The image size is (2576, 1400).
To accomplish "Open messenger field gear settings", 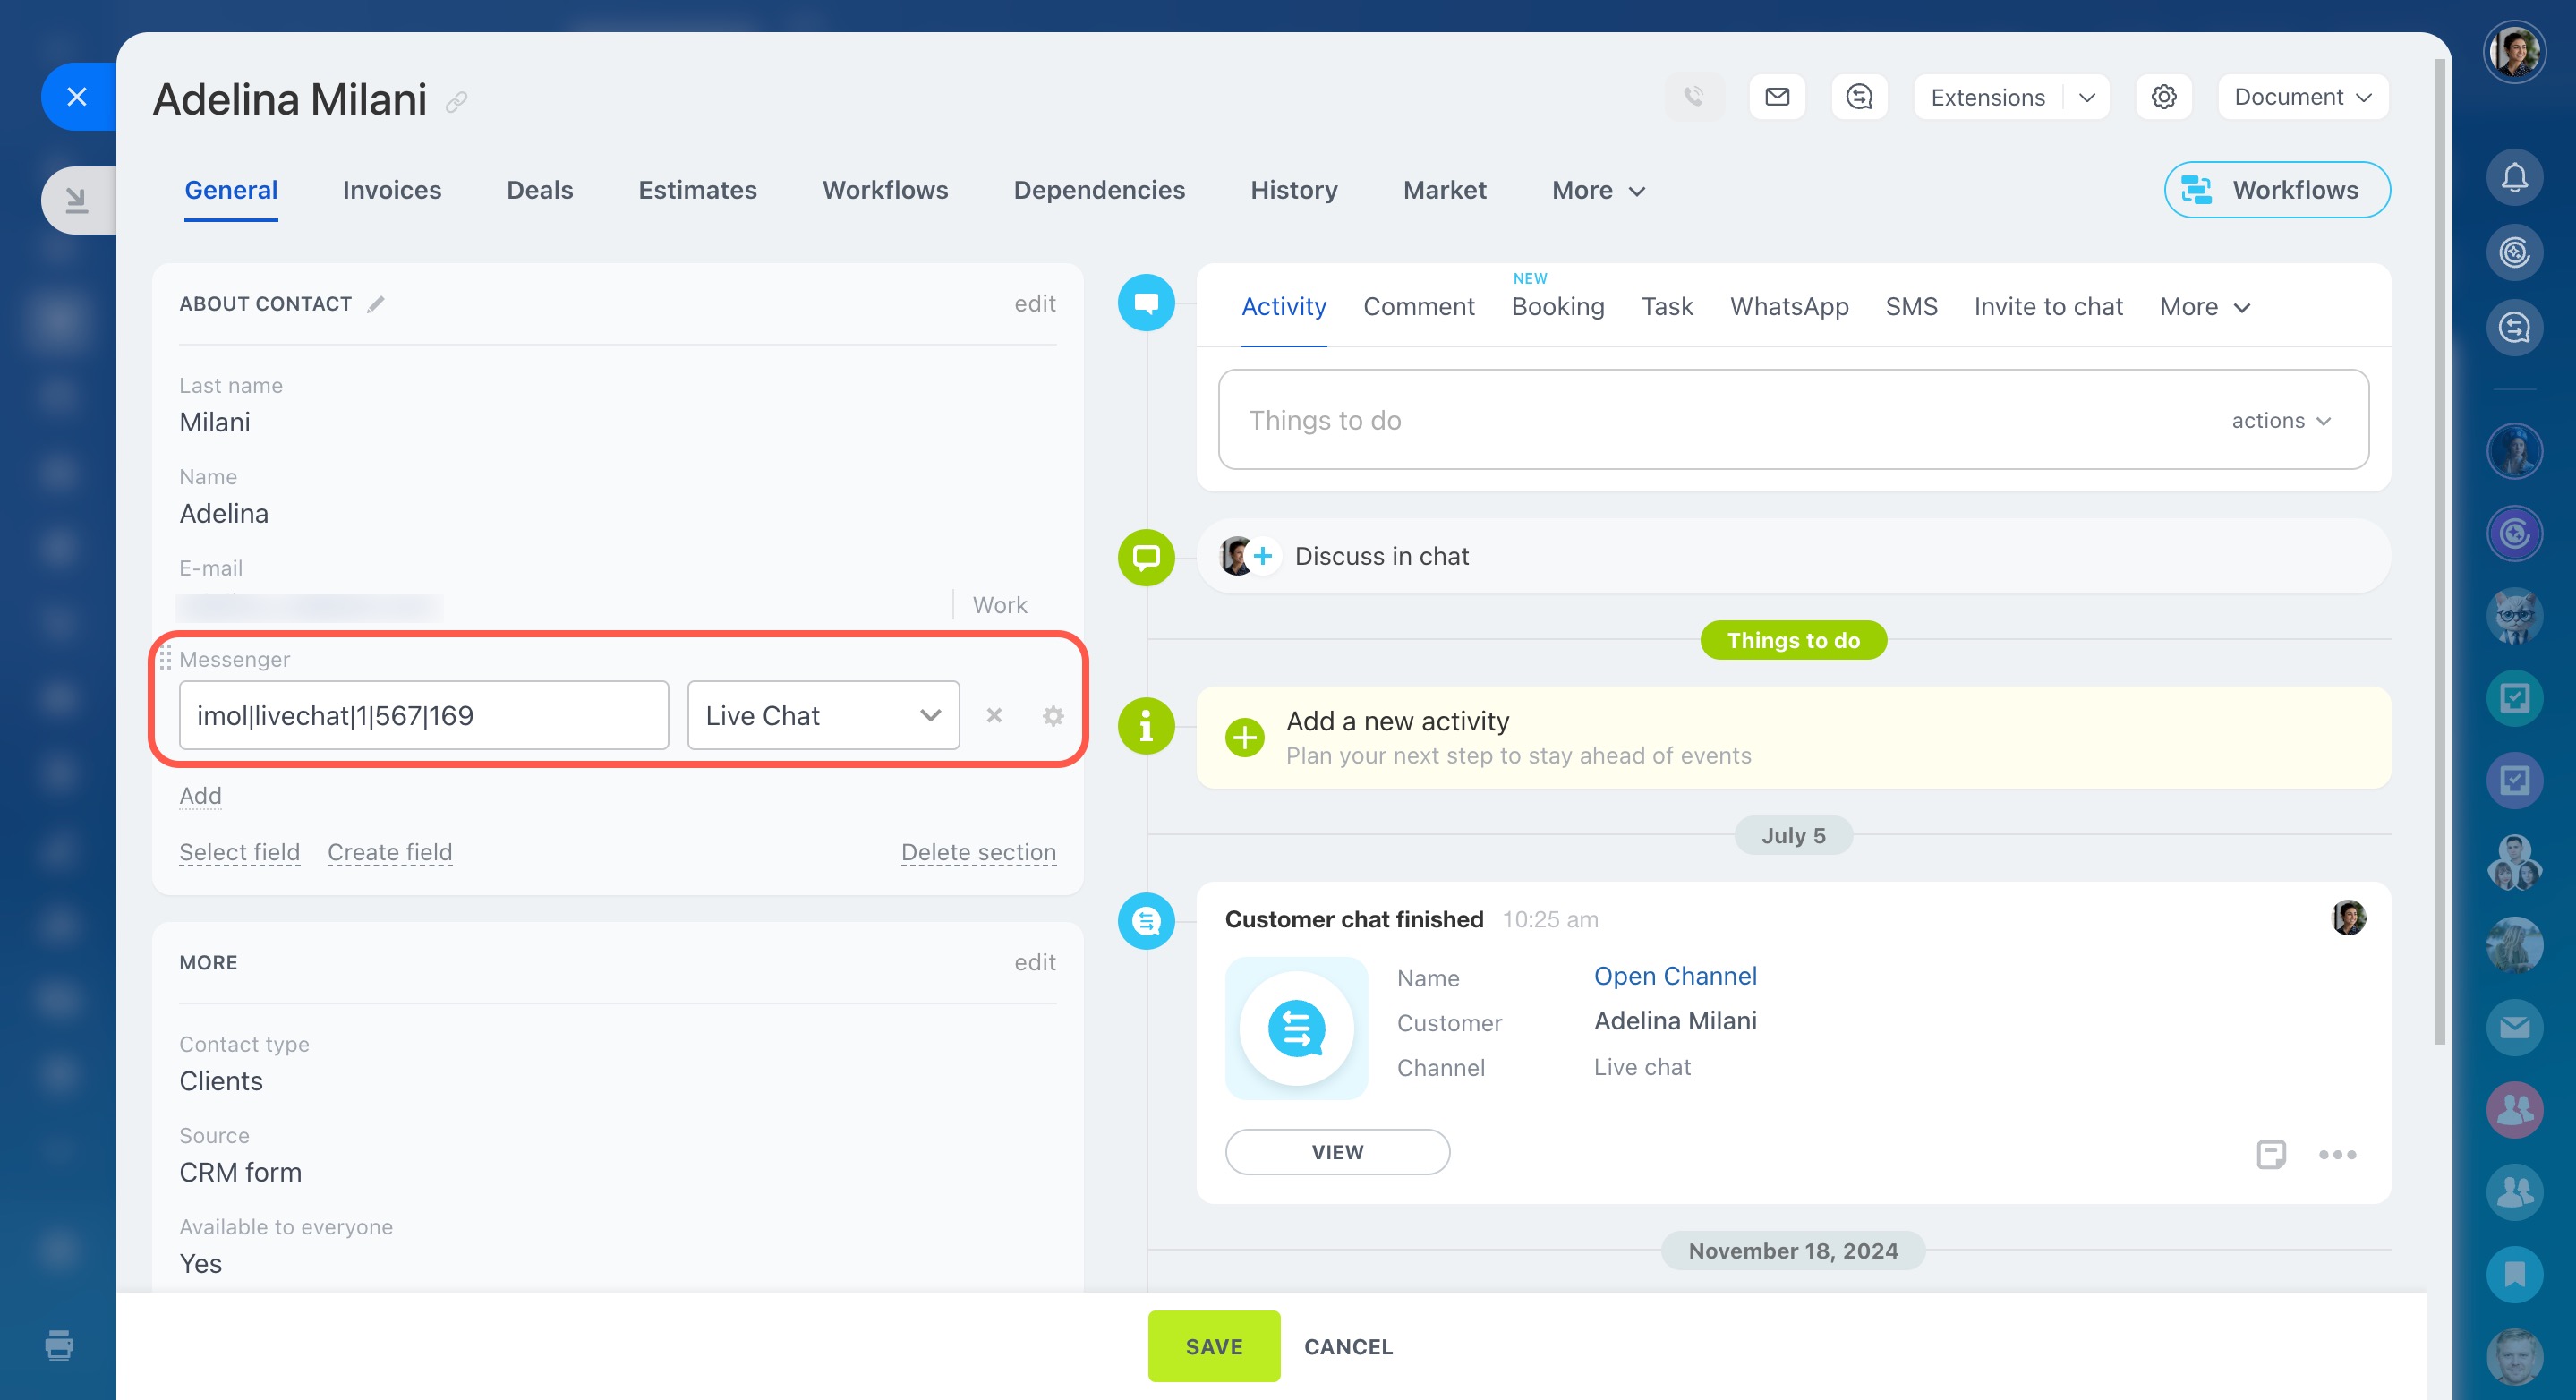I will [1053, 715].
